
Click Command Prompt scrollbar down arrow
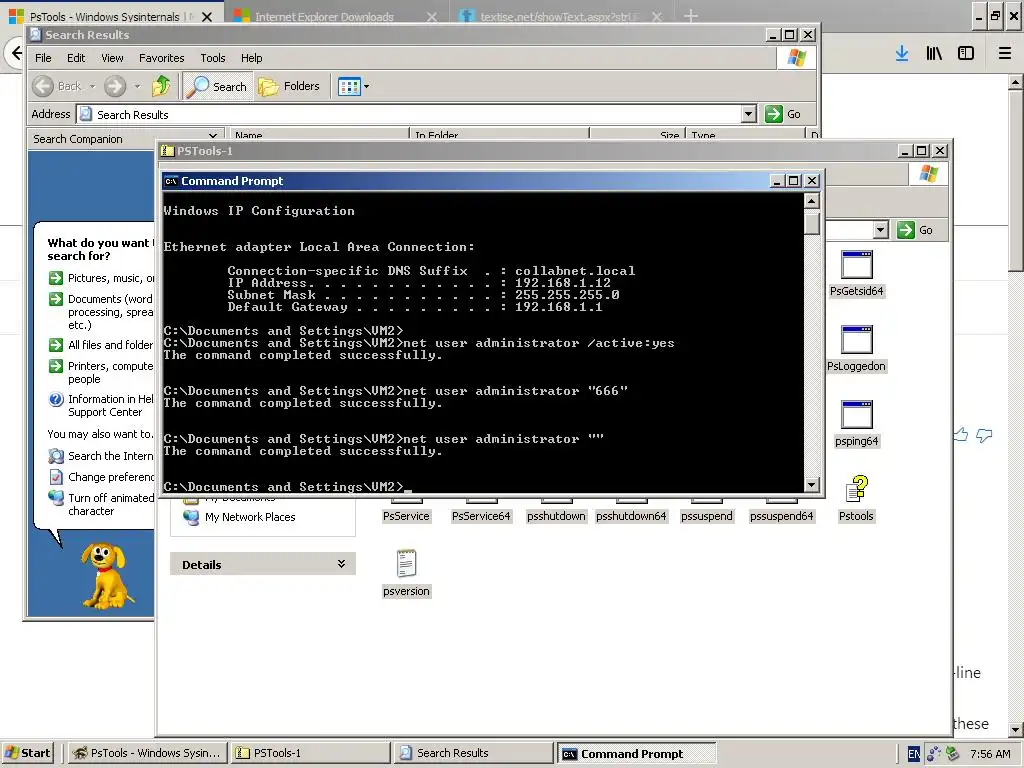pos(812,485)
